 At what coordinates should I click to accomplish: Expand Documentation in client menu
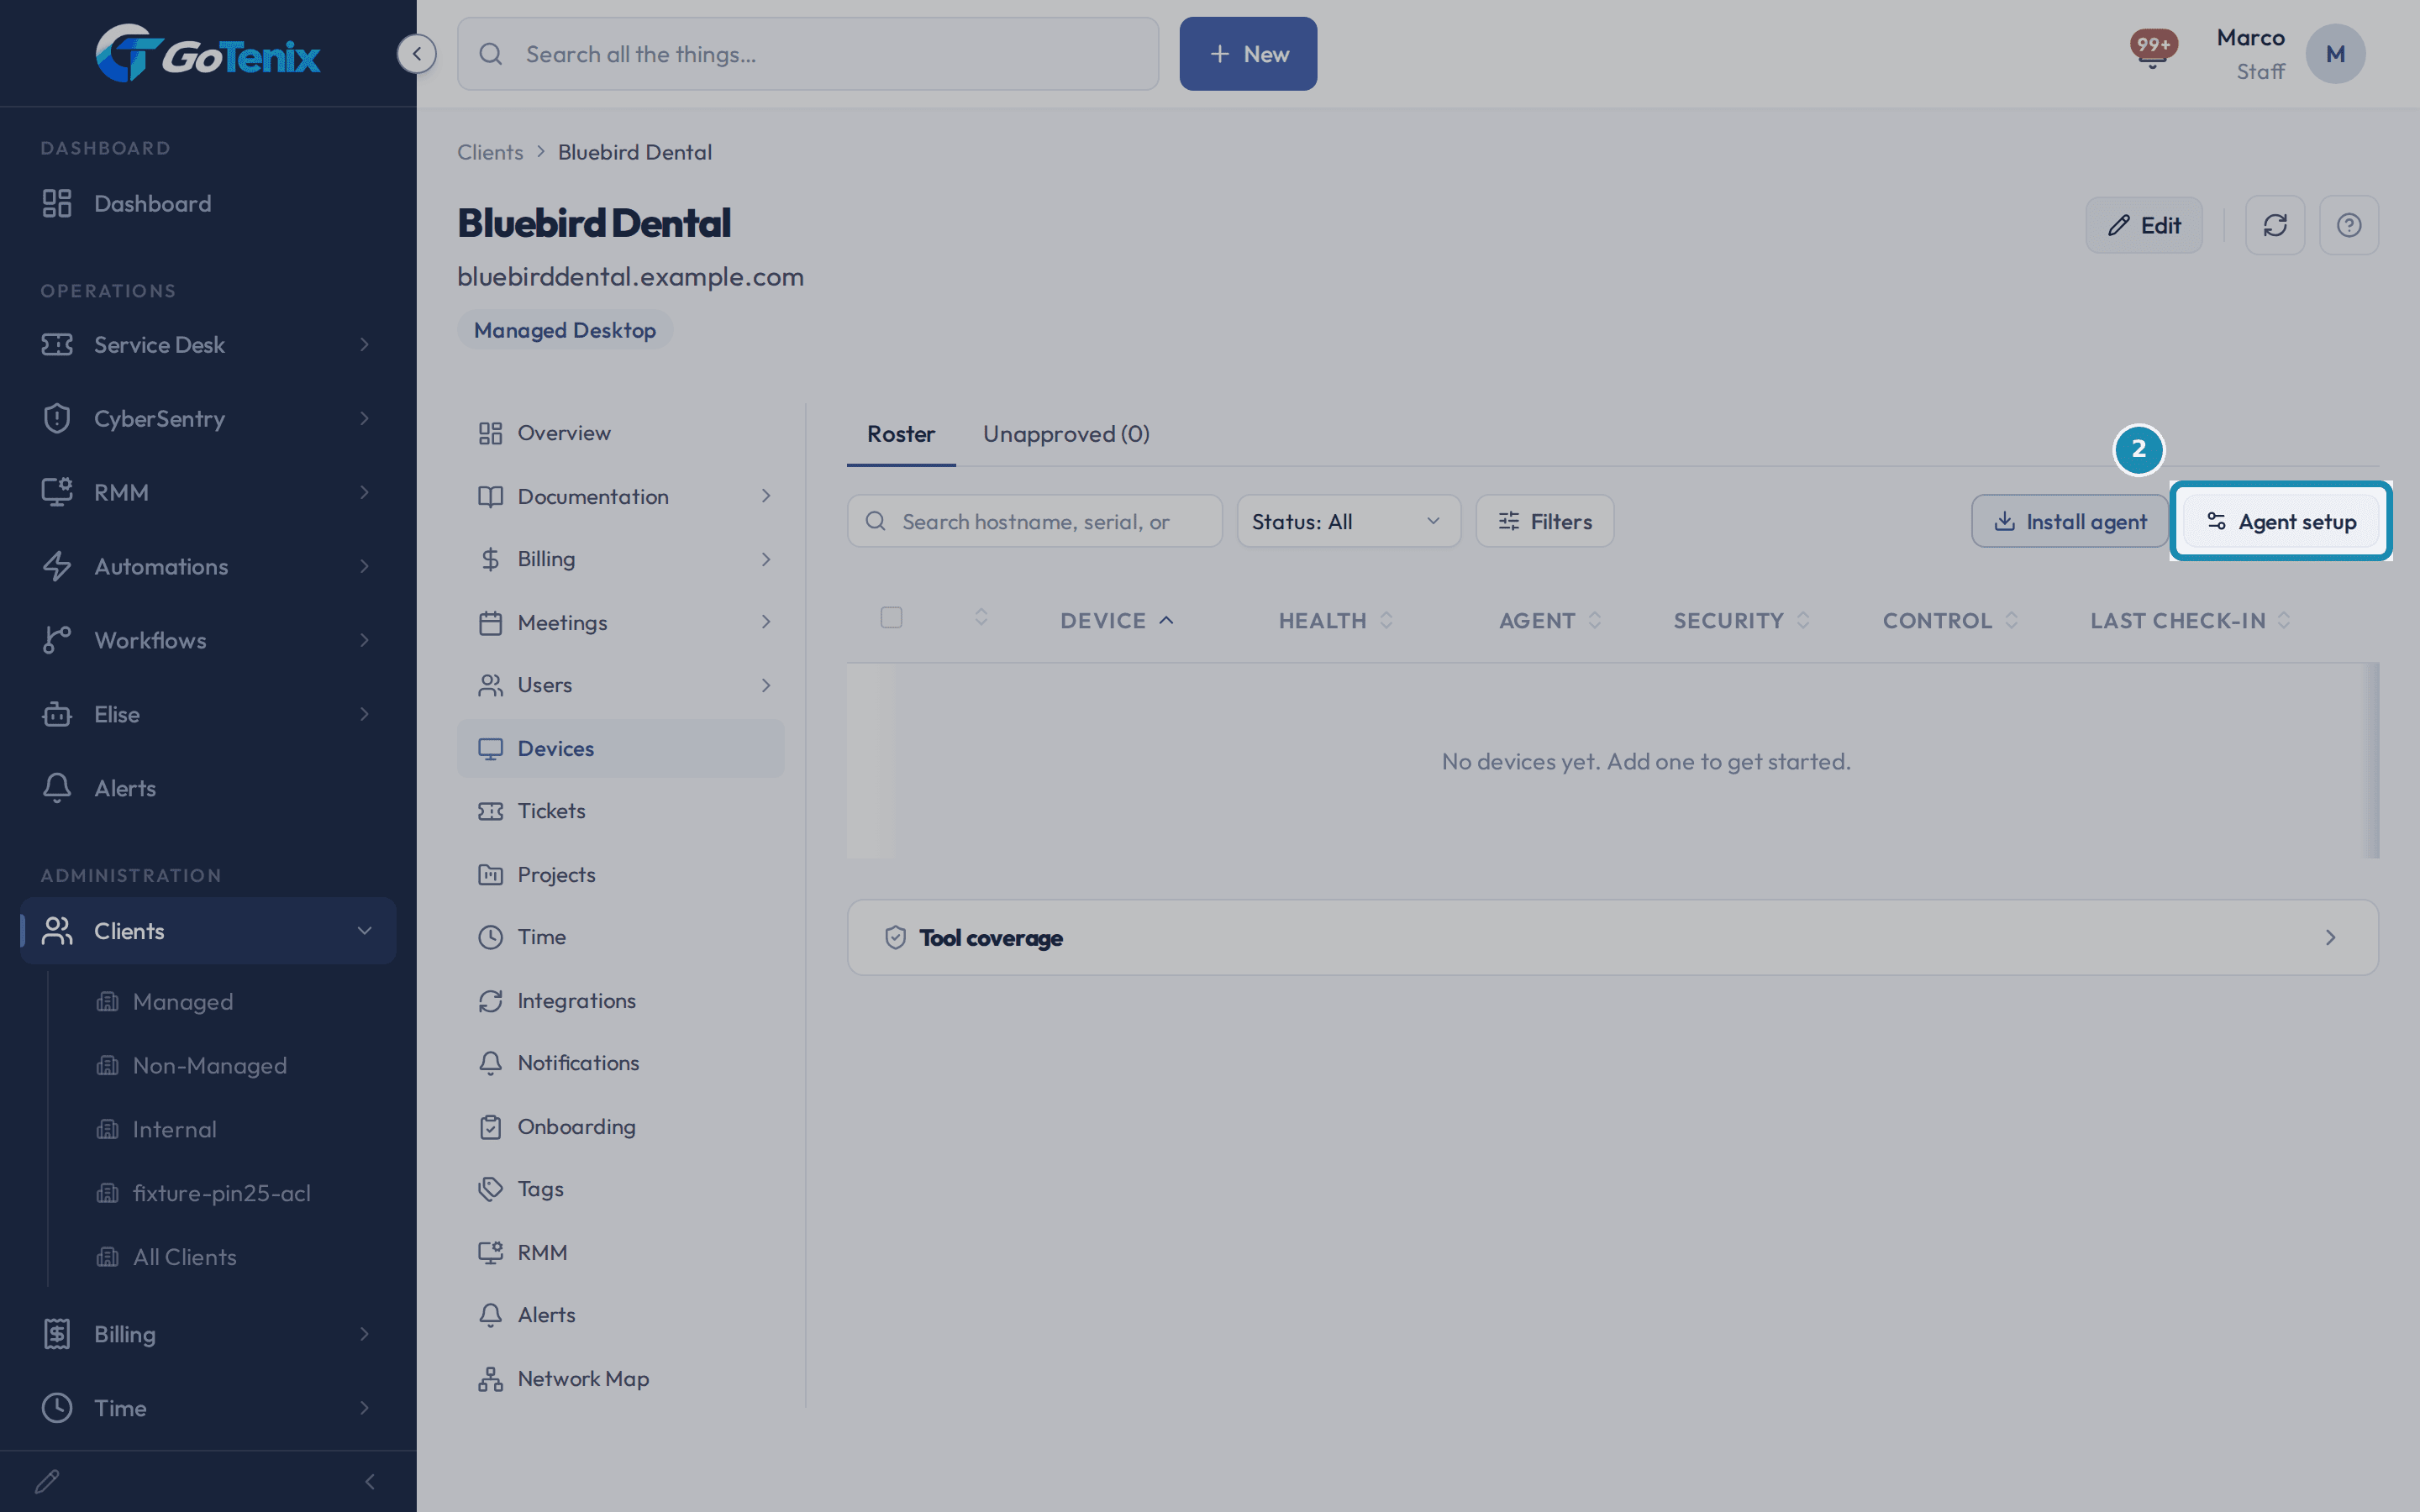(620, 496)
